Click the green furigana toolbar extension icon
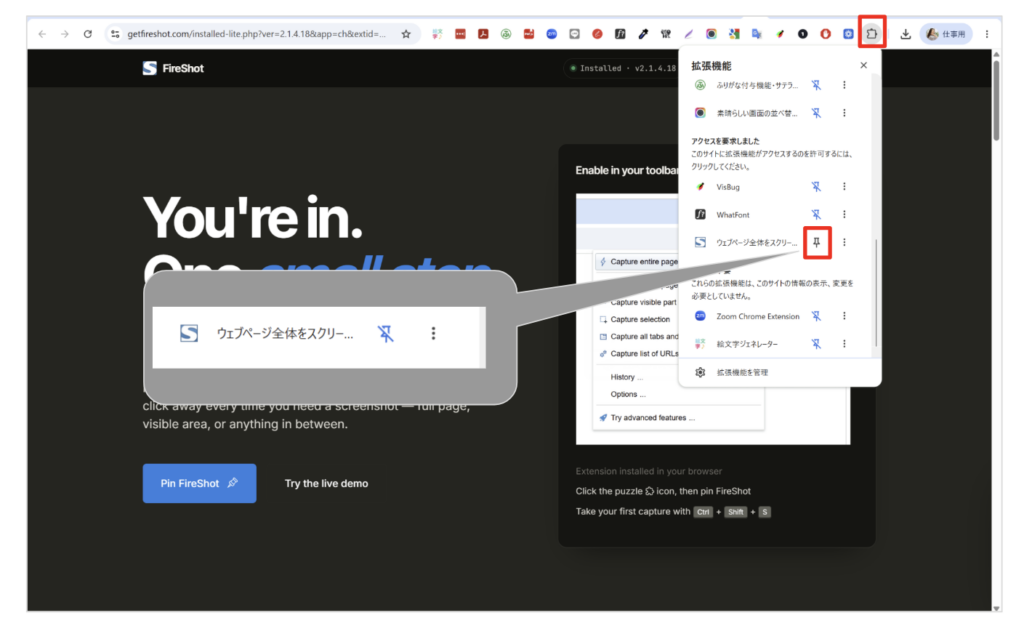 [506, 34]
